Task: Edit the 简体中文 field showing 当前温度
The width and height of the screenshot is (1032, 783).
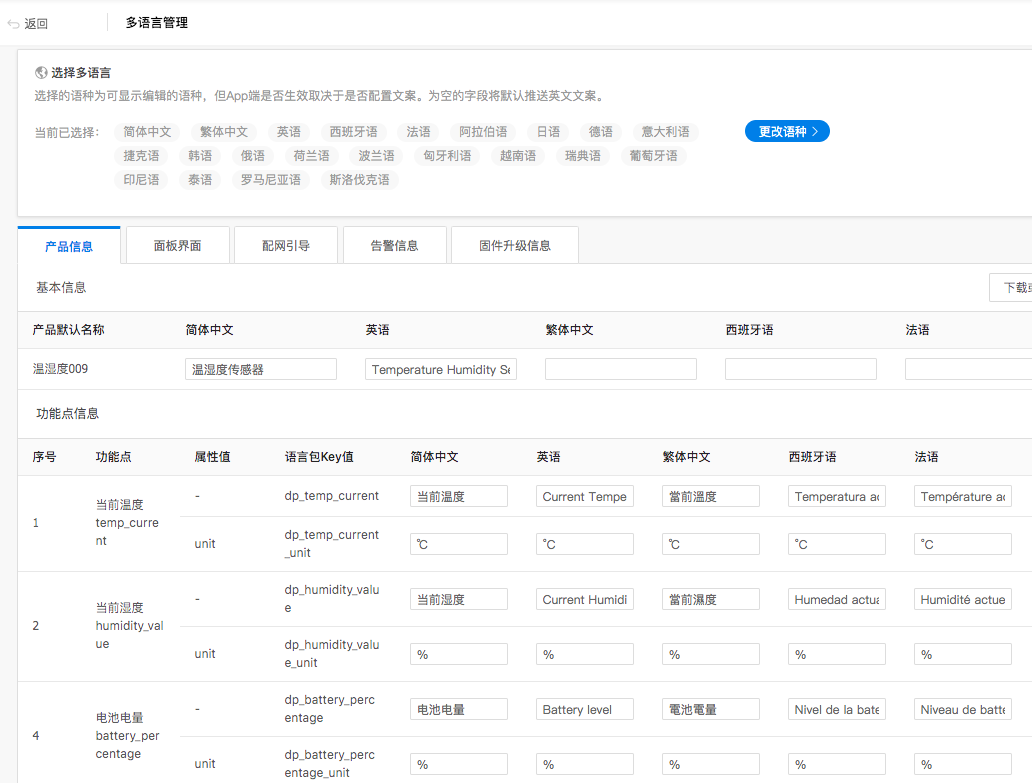Action: point(458,495)
